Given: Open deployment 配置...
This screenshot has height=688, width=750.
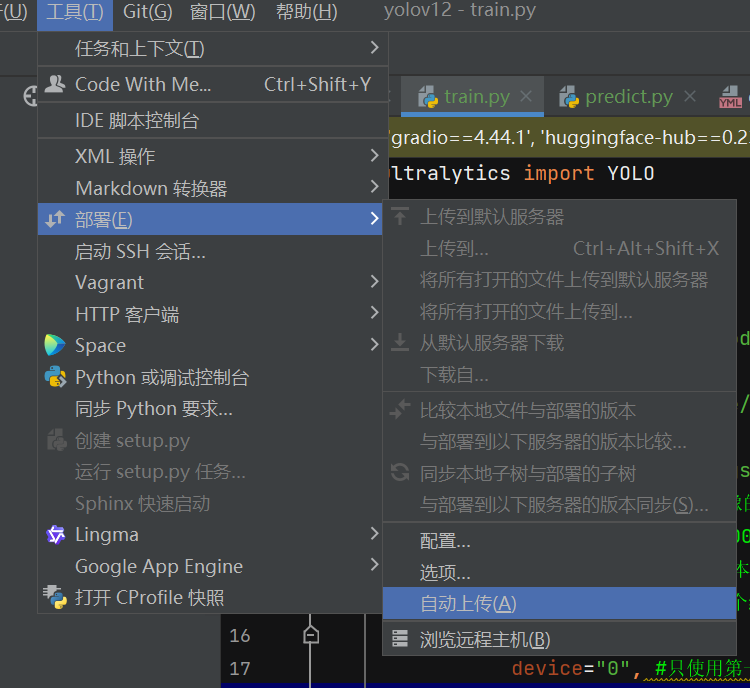Looking at the screenshot, I should [x=559, y=541].
